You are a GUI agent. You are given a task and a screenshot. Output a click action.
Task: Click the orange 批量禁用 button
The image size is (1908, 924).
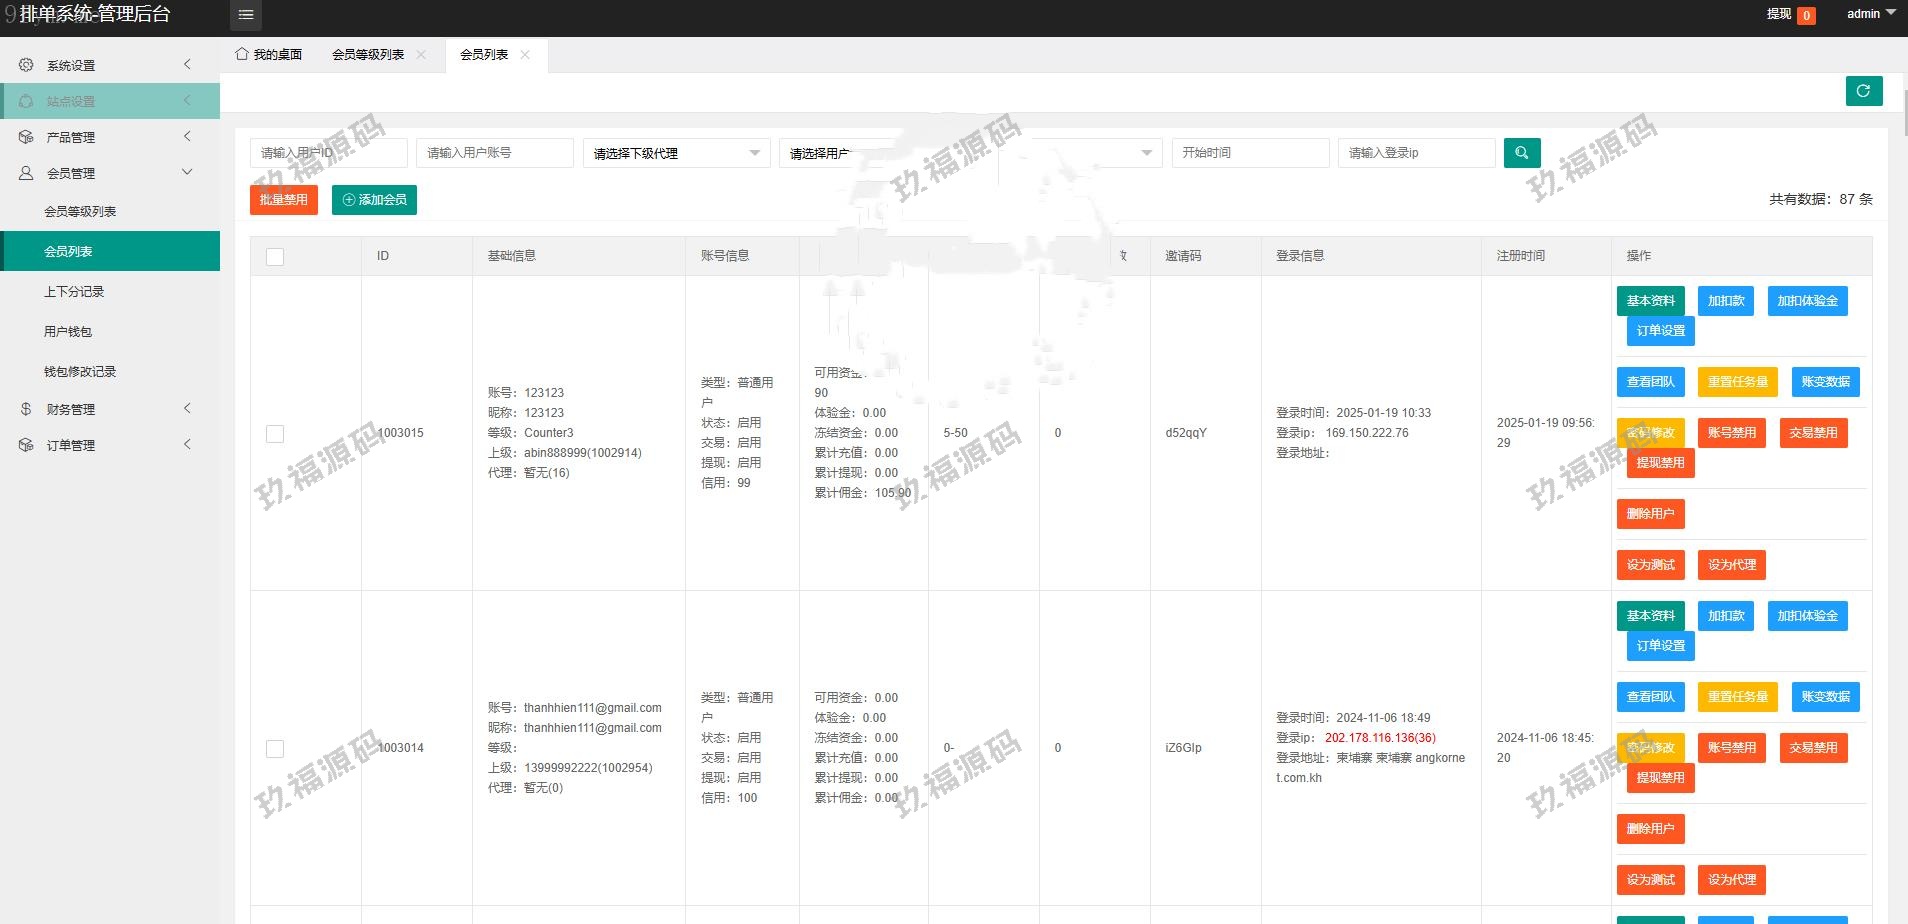tap(284, 200)
